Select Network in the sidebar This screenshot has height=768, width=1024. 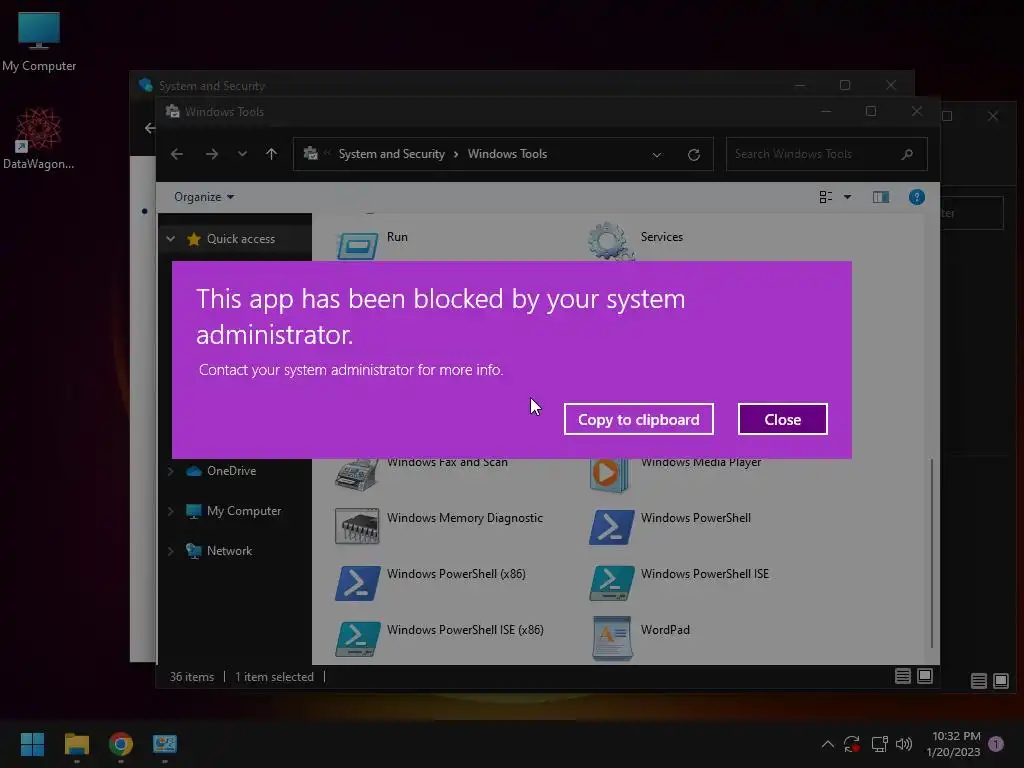point(229,551)
